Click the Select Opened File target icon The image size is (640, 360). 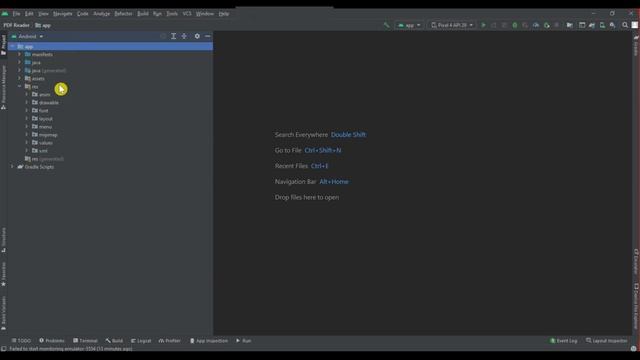click(163, 36)
